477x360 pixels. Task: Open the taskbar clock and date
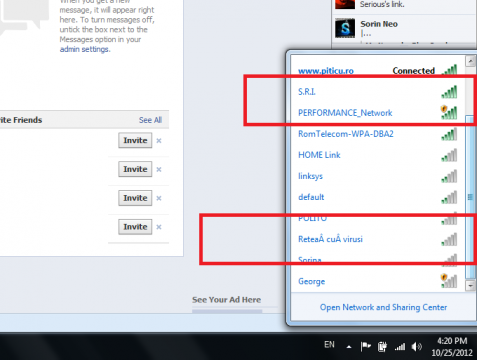452,347
